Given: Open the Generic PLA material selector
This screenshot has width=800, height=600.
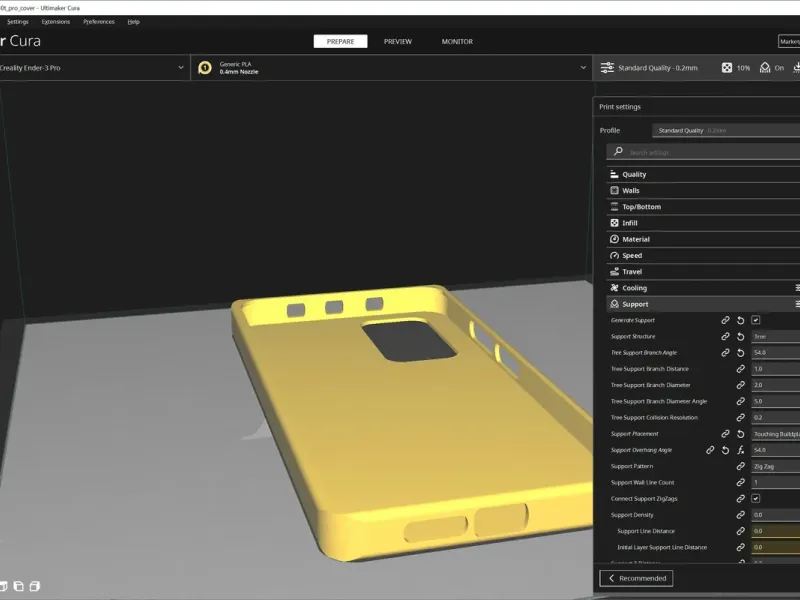Looking at the screenshot, I should (391, 68).
